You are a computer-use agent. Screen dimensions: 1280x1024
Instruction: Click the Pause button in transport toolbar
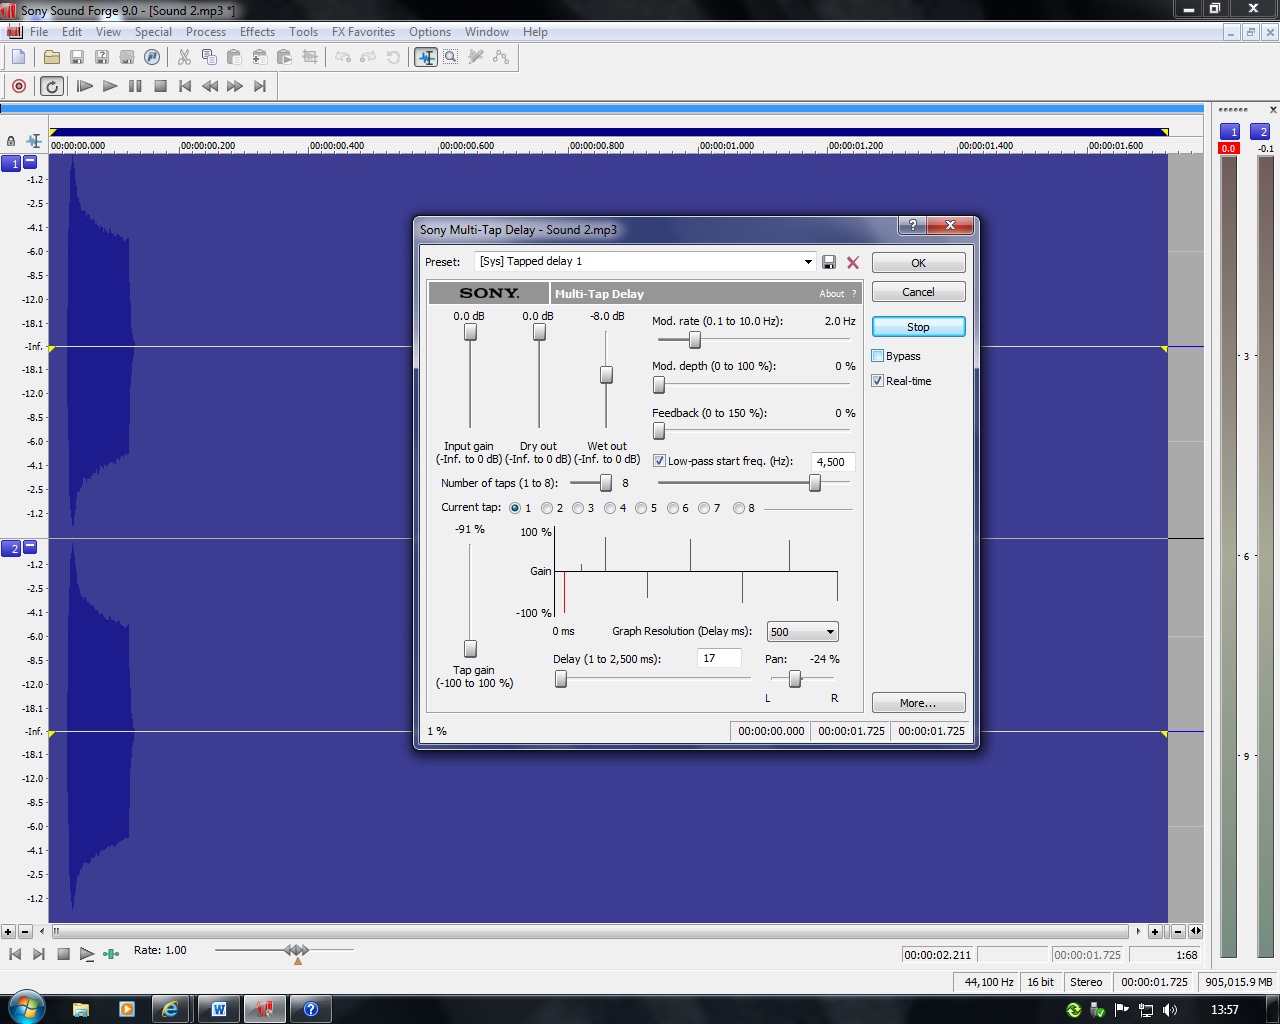pyautogui.click(x=135, y=86)
